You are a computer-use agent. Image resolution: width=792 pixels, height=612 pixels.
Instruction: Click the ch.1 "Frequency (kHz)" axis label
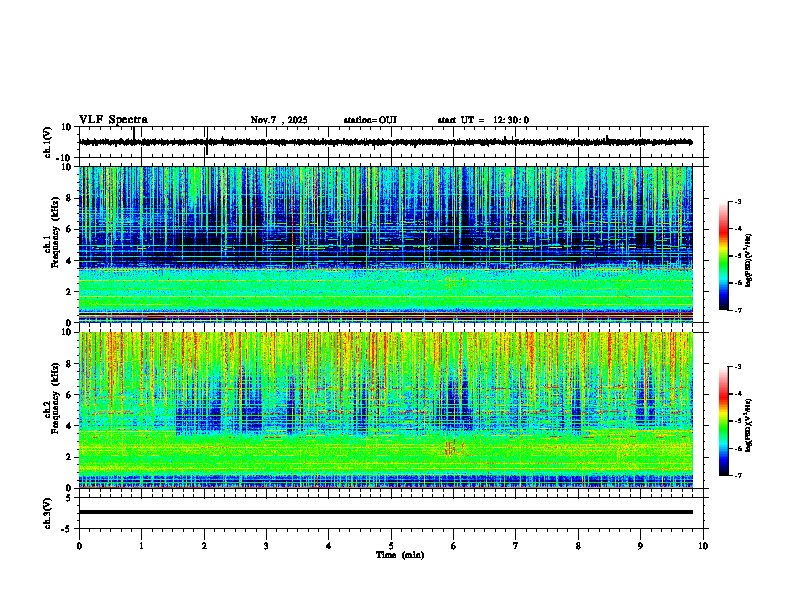click(55, 232)
